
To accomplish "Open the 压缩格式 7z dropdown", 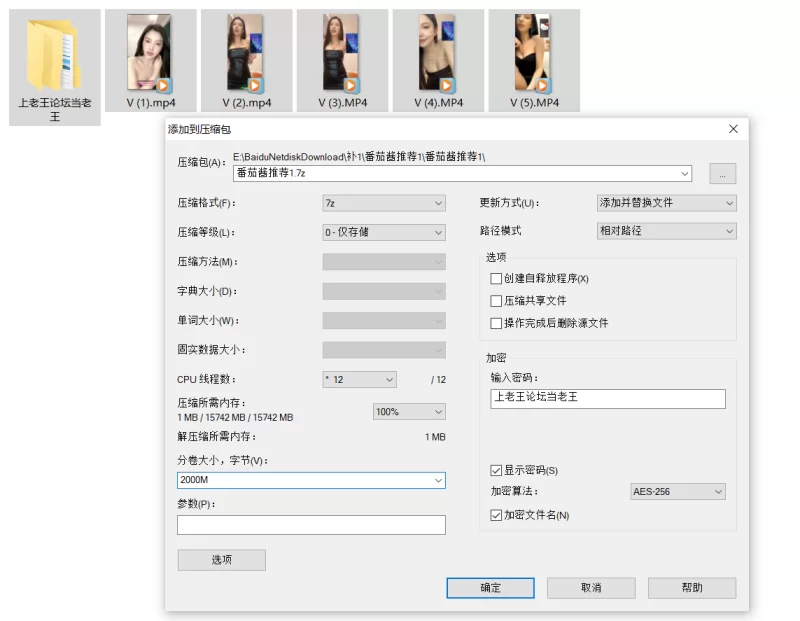I will coord(384,203).
